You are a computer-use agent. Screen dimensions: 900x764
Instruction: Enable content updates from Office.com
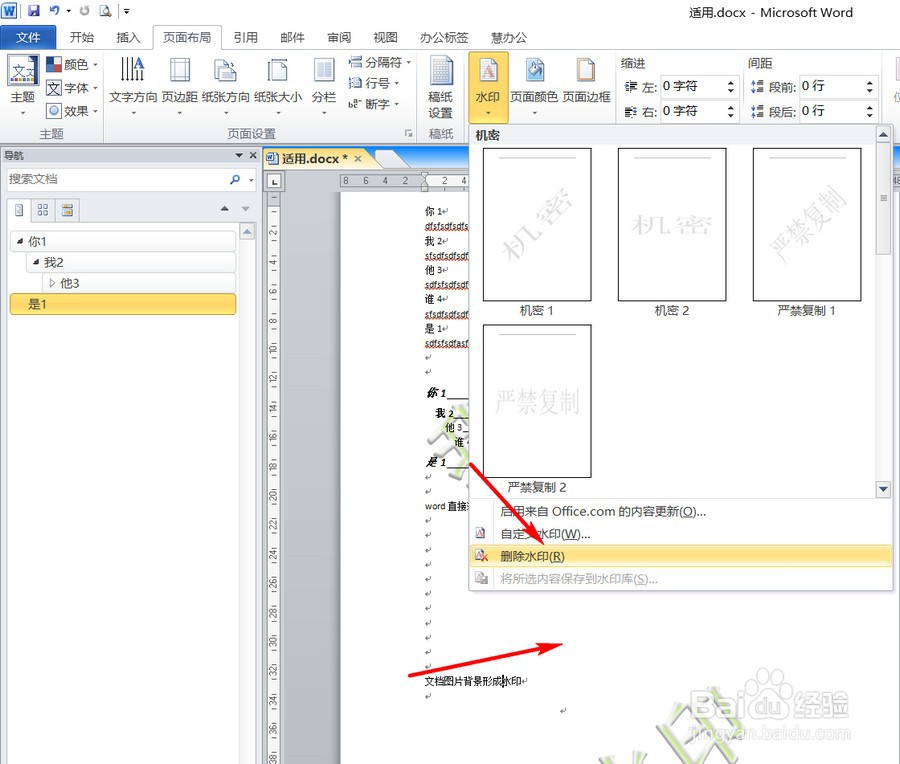click(x=681, y=511)
